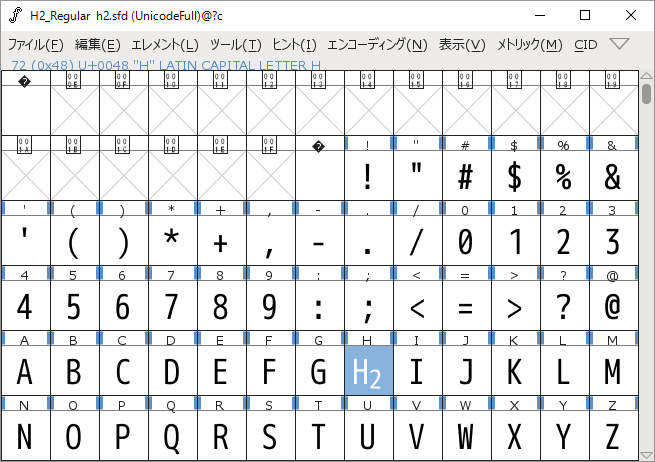Select the dollar sign glyph cell
This screenshot has width=655, height=462.
click(516, 175)
